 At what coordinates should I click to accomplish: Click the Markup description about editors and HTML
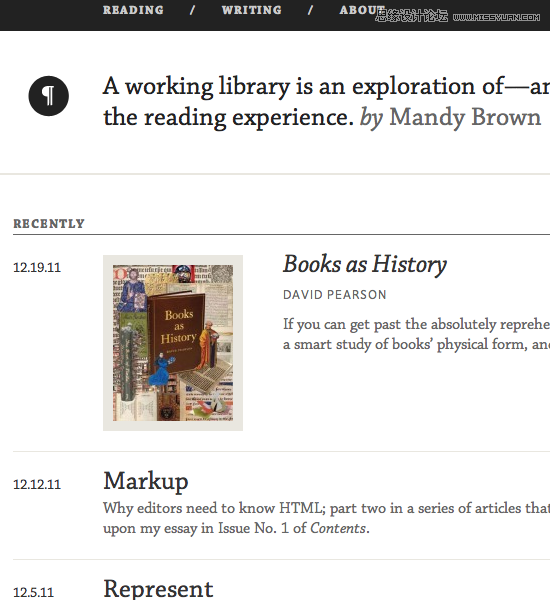click(326, 518)
